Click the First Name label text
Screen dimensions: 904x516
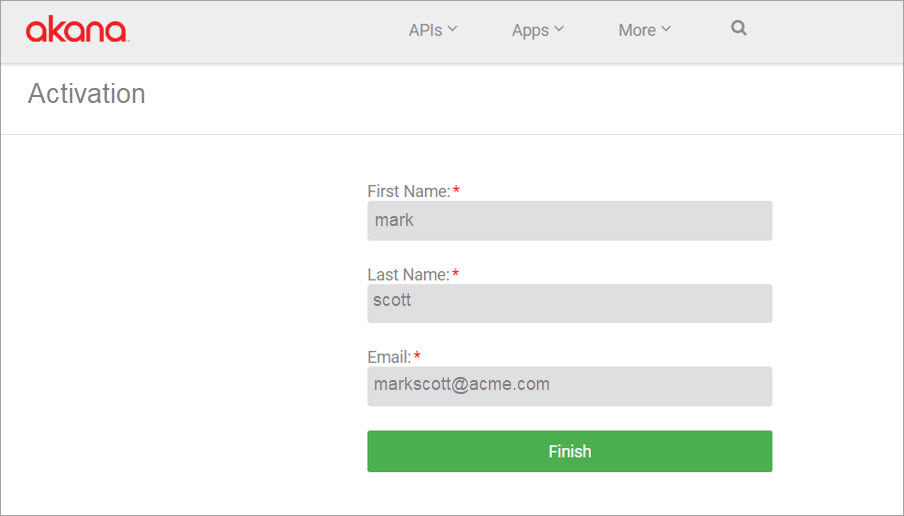[409, 191]
